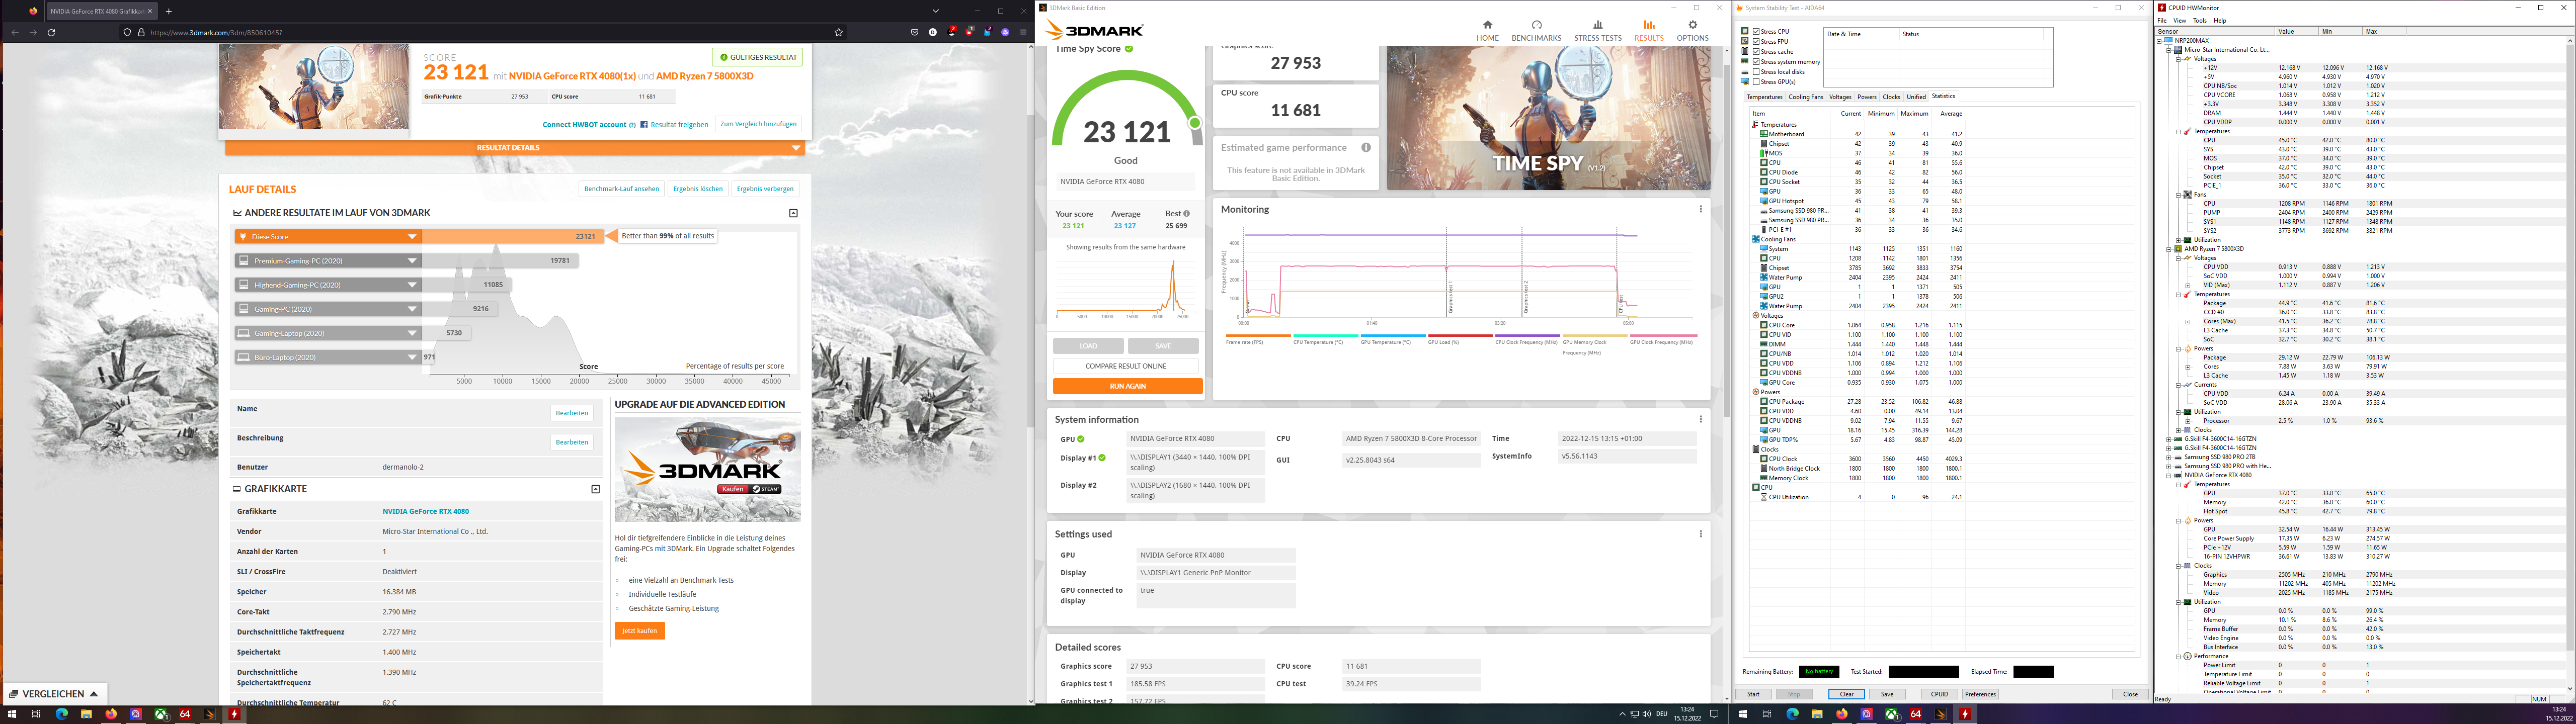Click the Clear button in AIDA64

click(x=1846, y=694)
